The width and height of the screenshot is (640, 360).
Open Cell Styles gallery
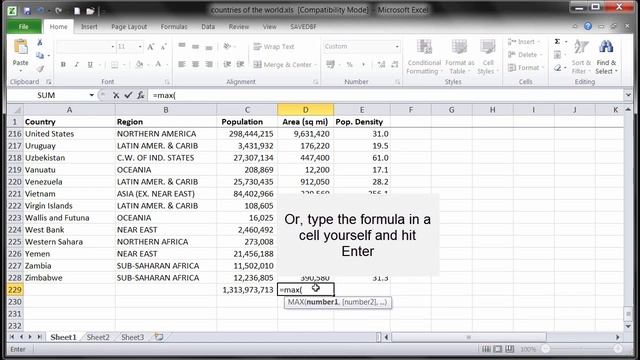tap(487, 57)
